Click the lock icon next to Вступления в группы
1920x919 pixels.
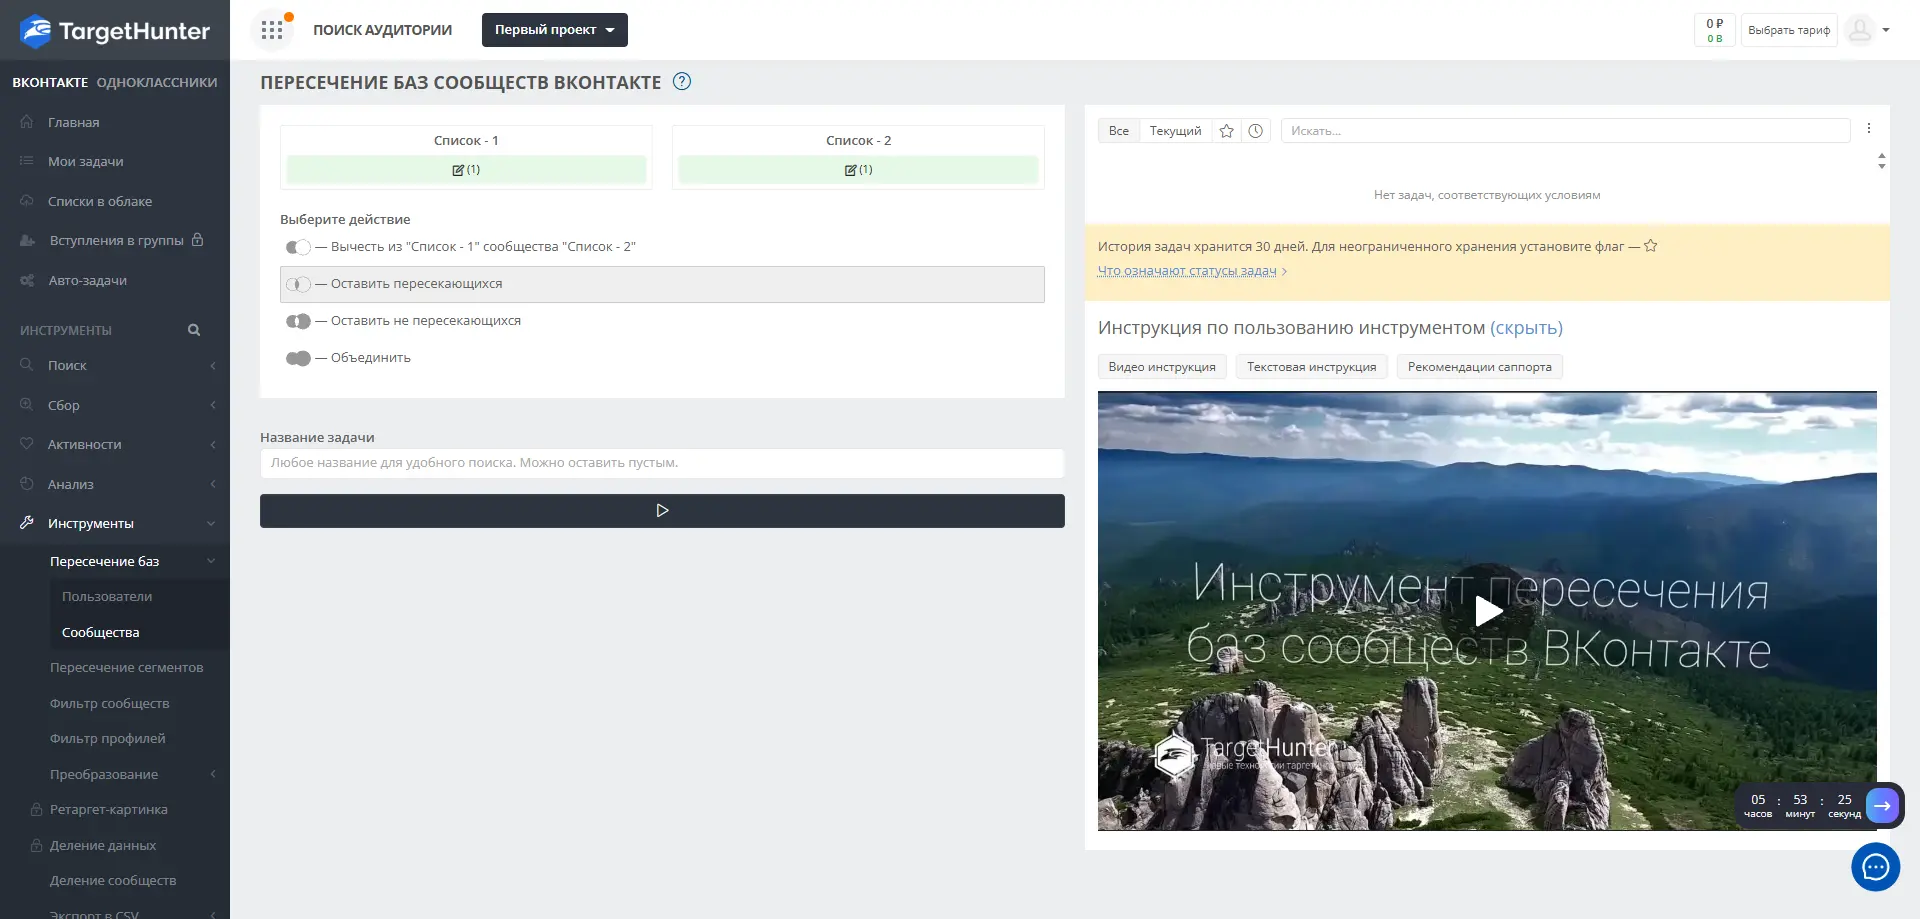click(197, 240)
